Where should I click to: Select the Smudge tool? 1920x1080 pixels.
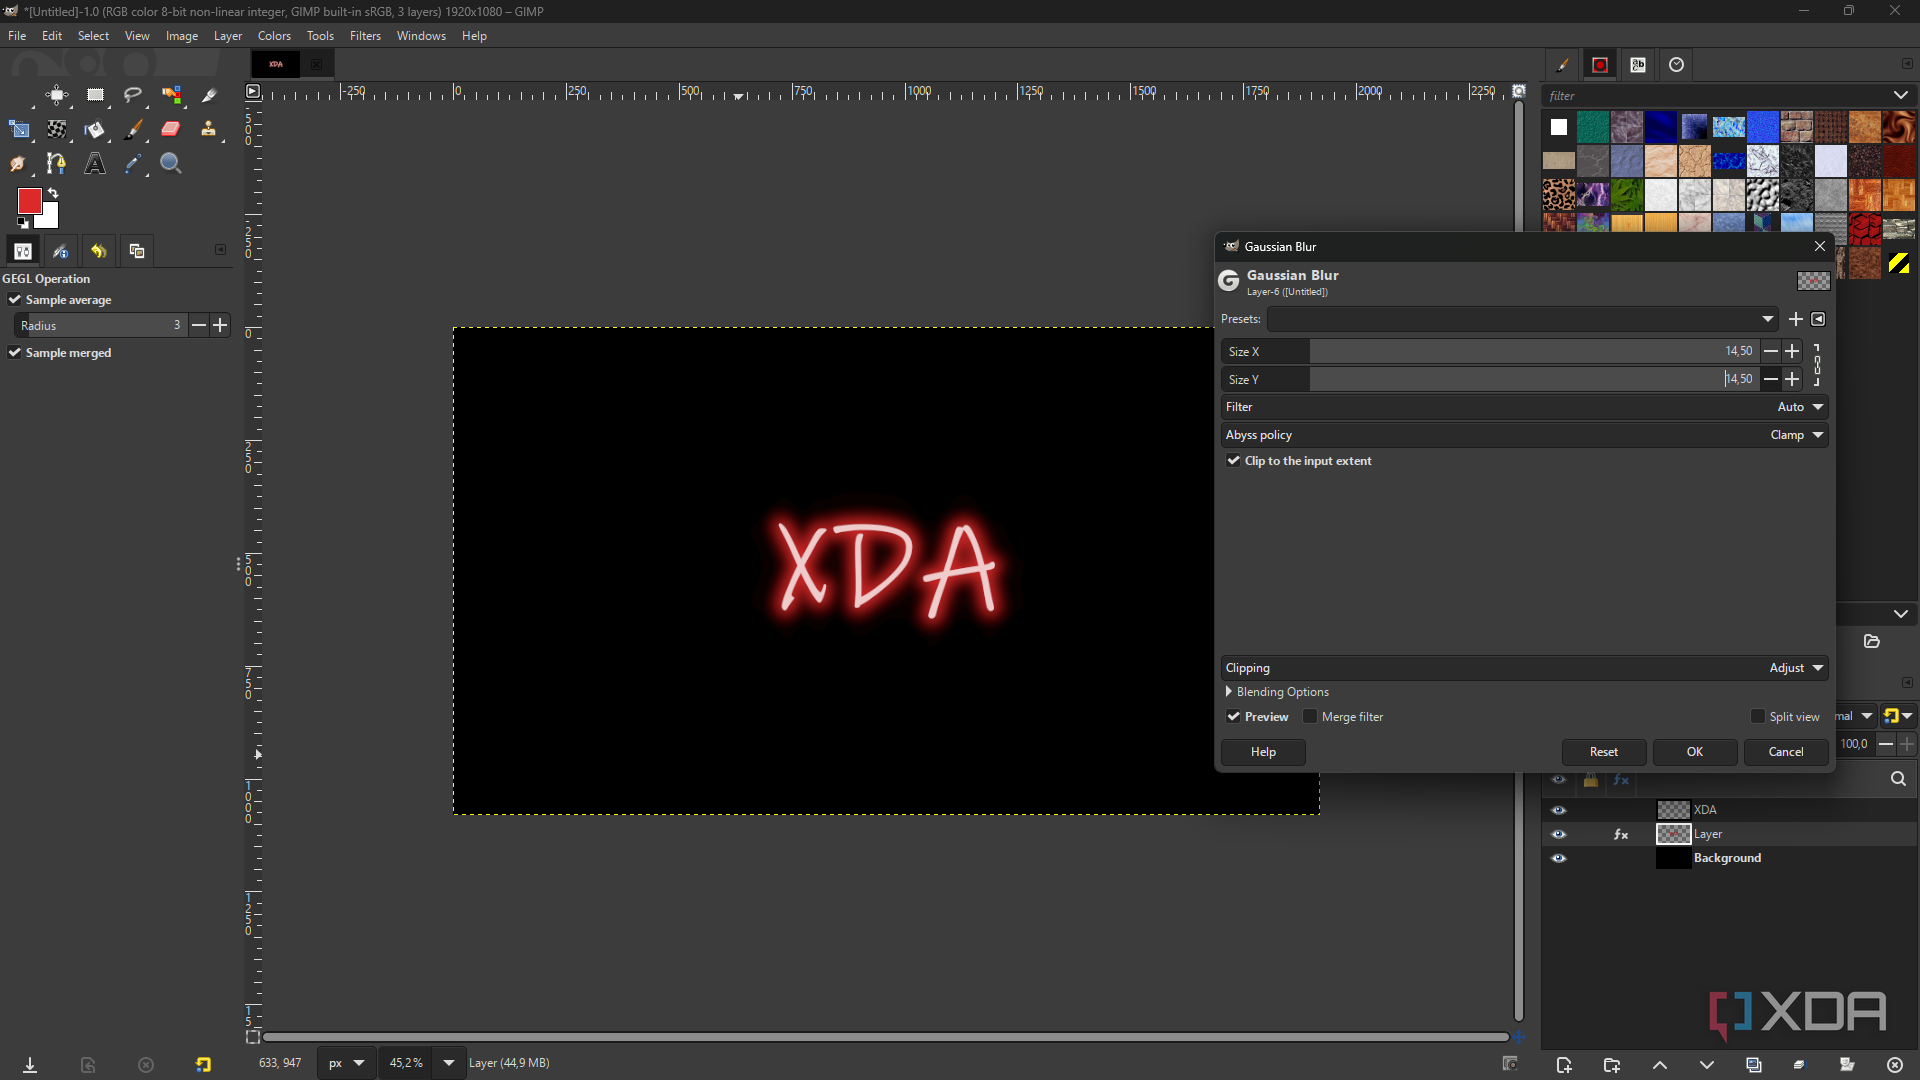pos(19,163)
